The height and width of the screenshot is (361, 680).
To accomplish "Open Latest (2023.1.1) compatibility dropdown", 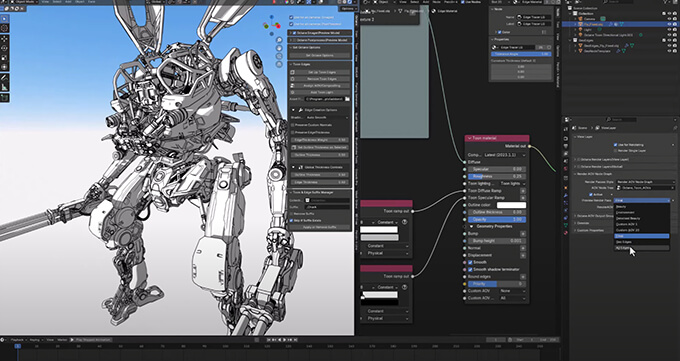I will pyautogui.click(x=503, y=155).
